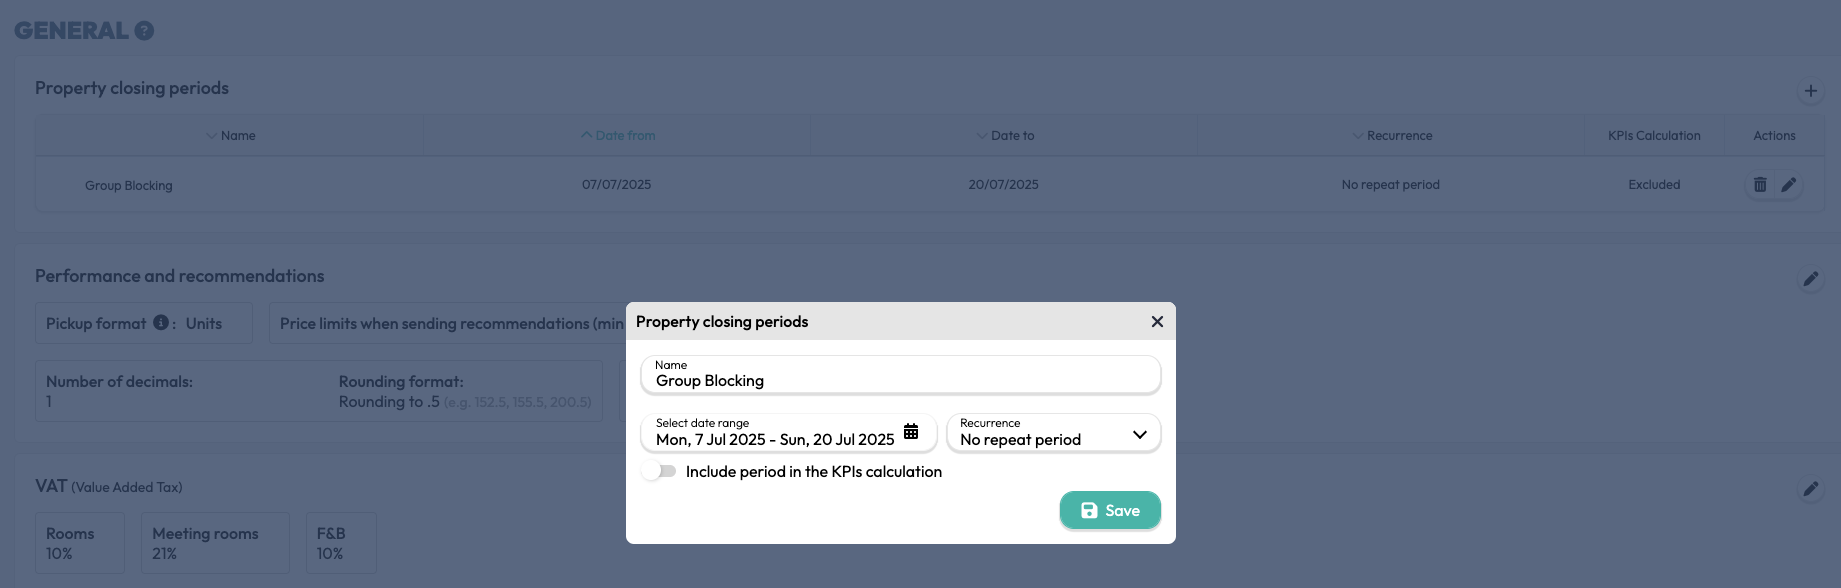Click the Pickup format info icon
Screen dimensions: 1841x588
click(160, 323)
